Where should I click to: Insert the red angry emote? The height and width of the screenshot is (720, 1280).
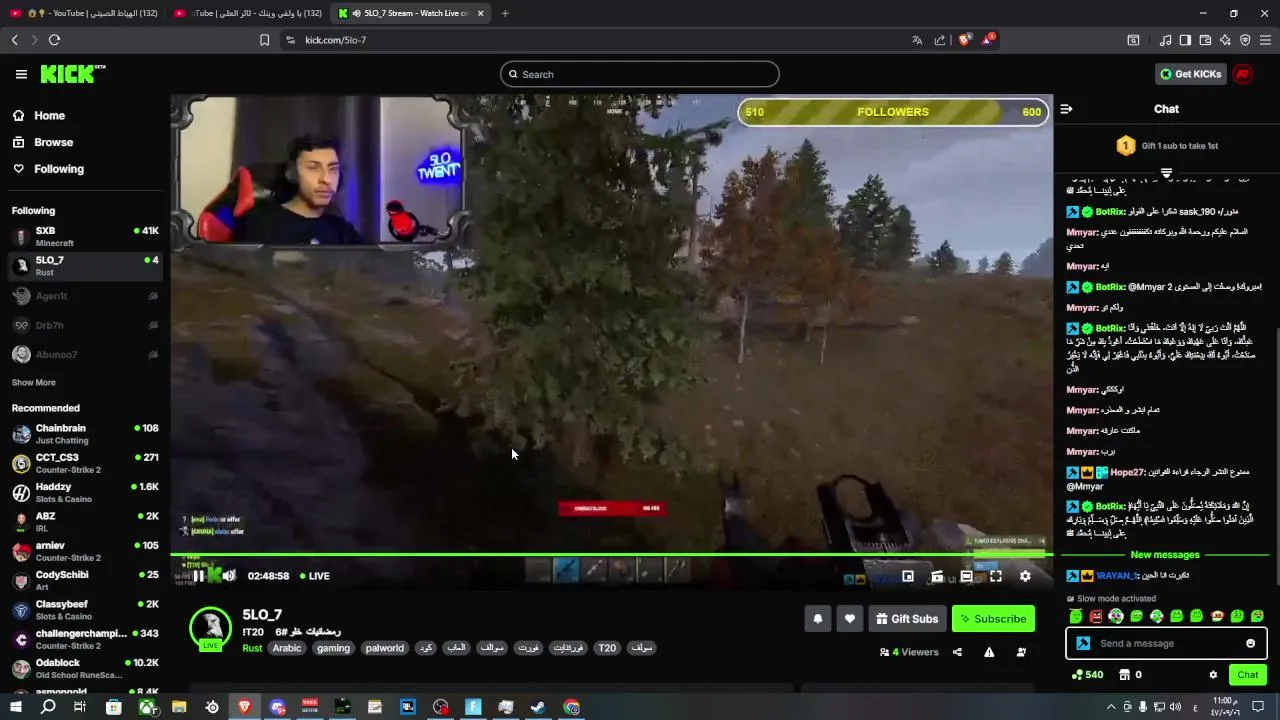tap(1096, 616)
